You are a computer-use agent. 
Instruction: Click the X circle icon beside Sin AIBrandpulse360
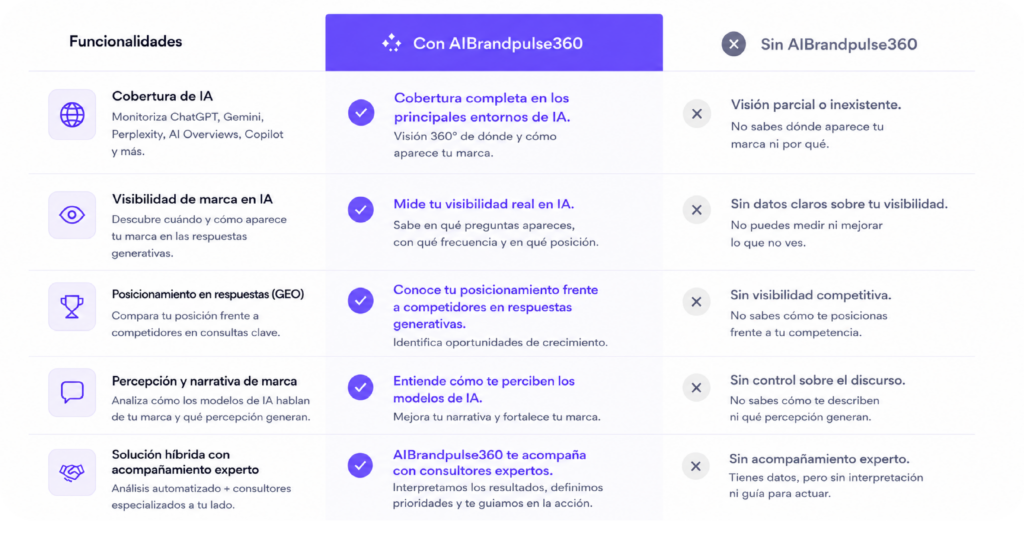coord(733,44)
